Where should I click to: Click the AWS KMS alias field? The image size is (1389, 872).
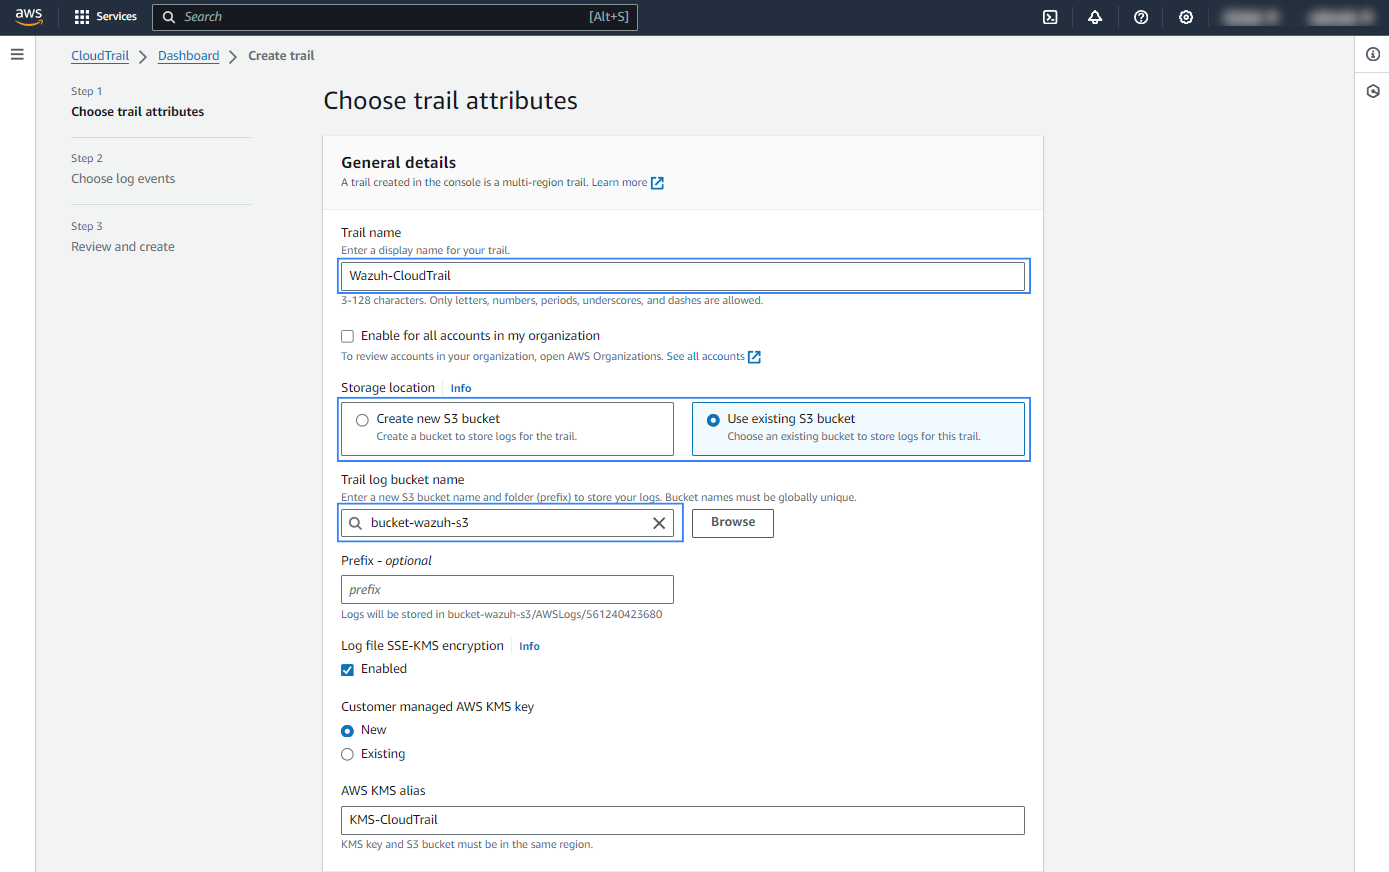point(682,820)
